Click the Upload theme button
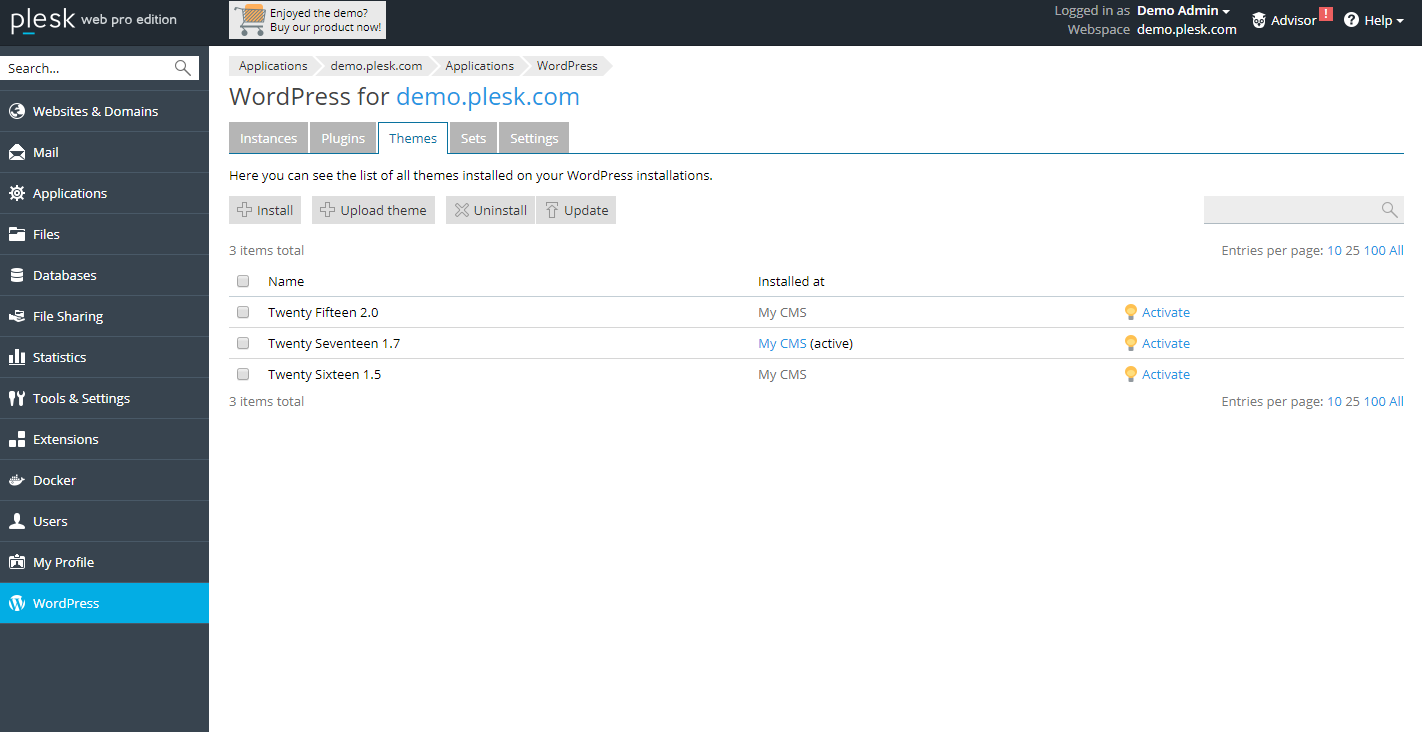 click(373, 210)
